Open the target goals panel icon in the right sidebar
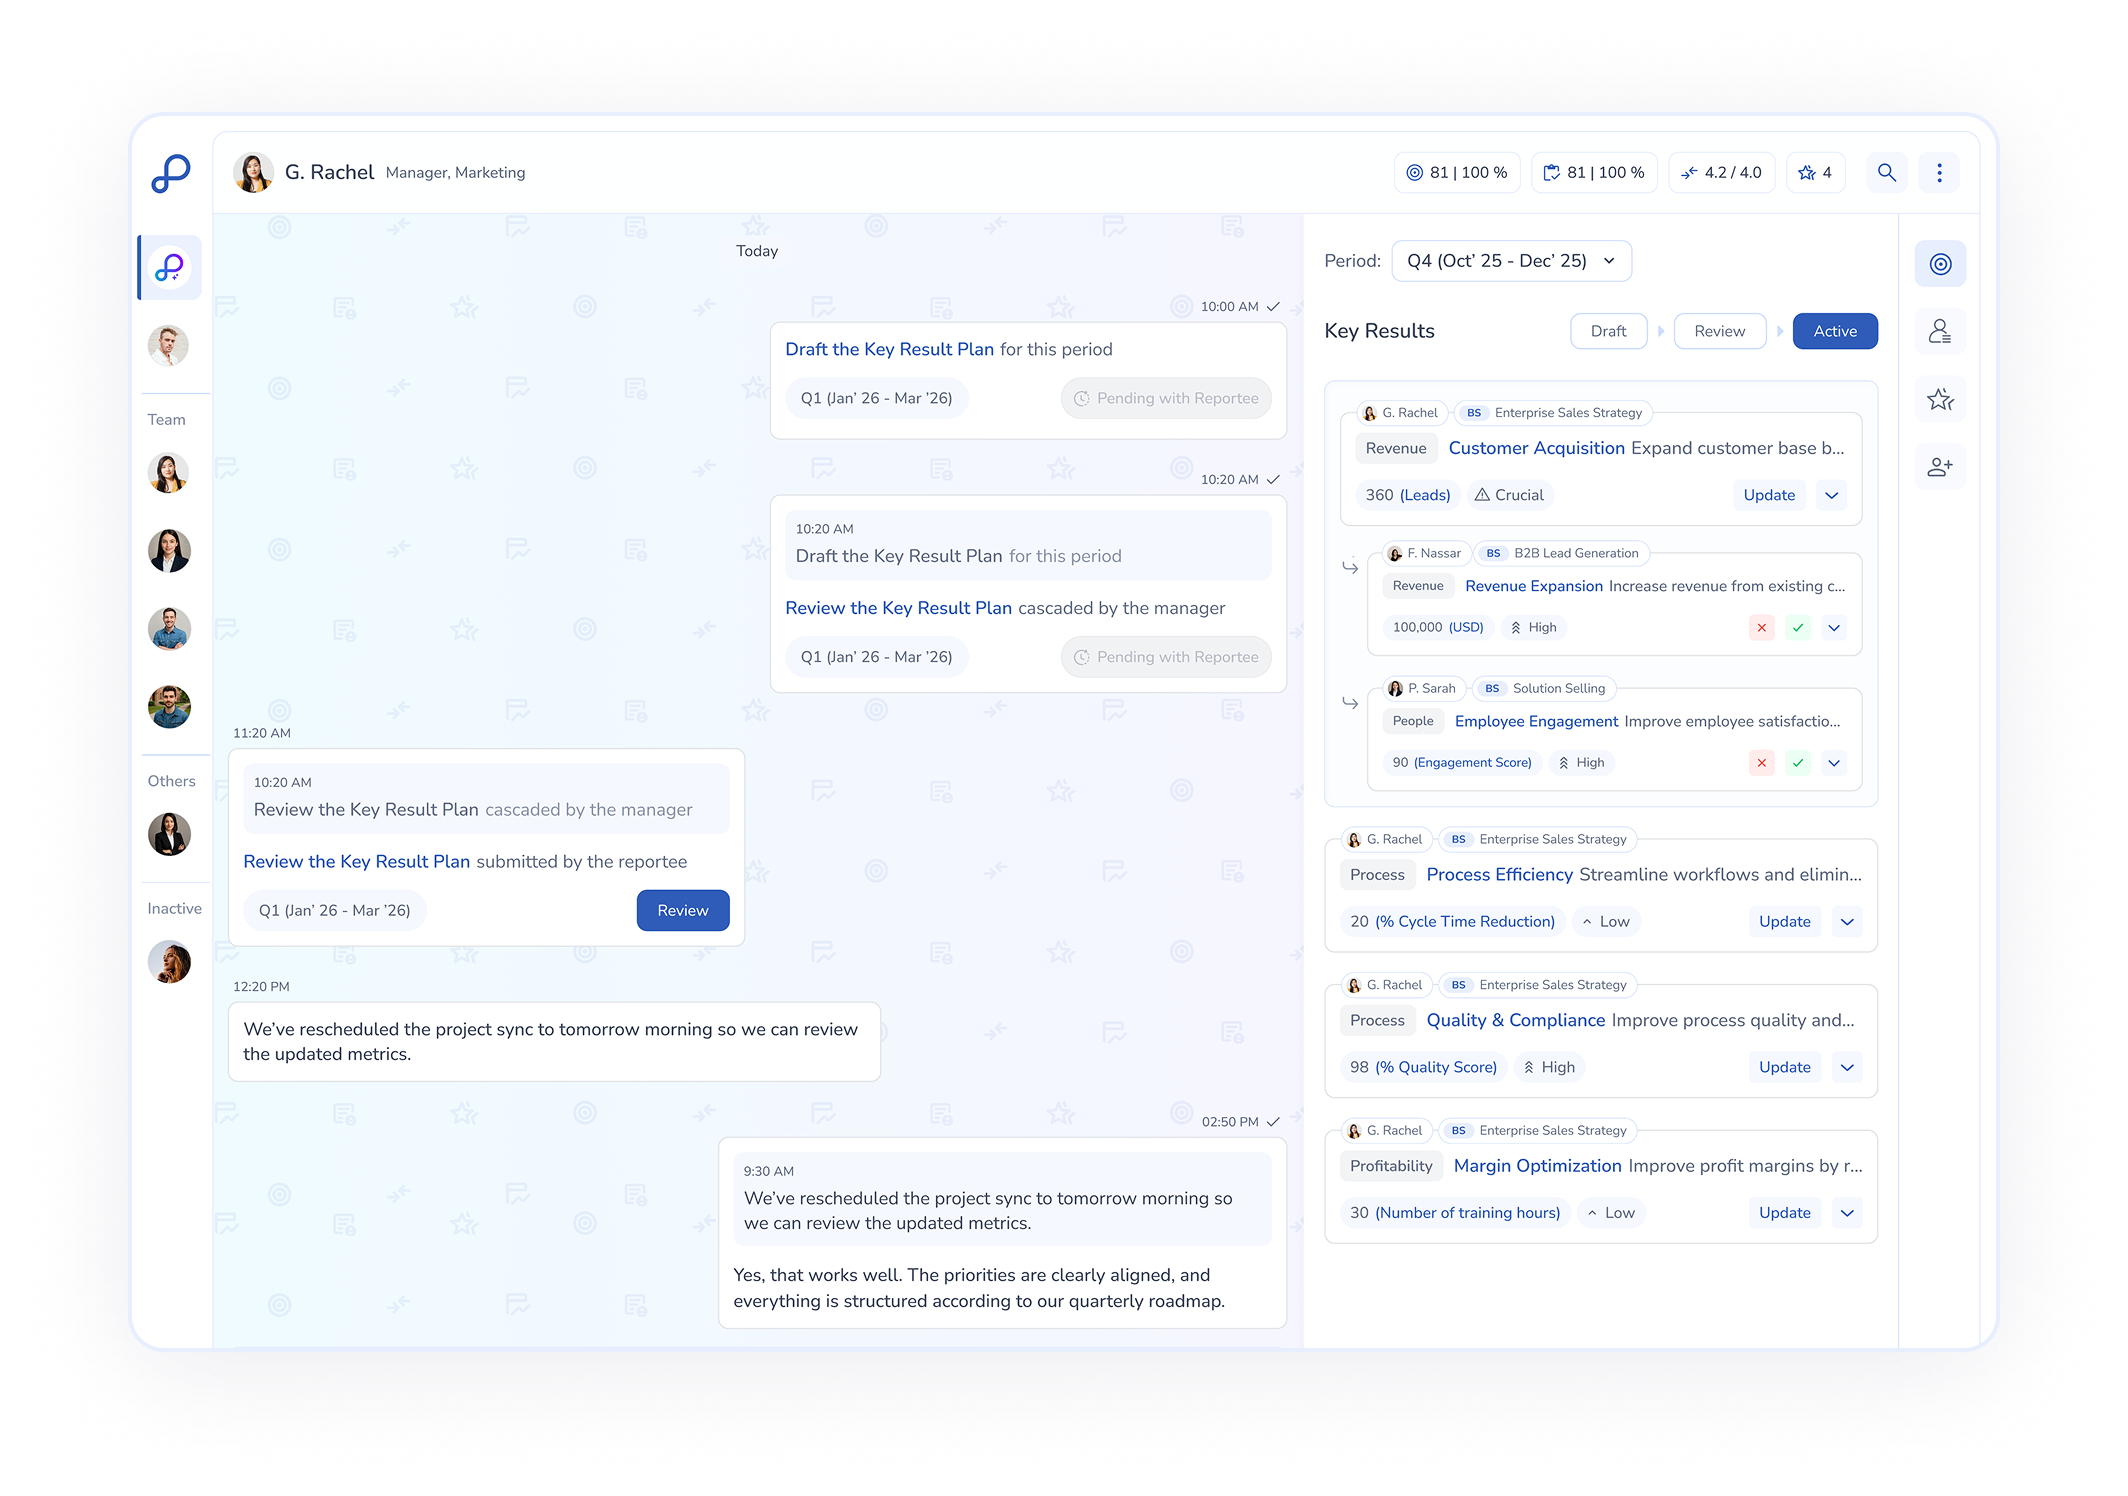 tap(1940, 264)
